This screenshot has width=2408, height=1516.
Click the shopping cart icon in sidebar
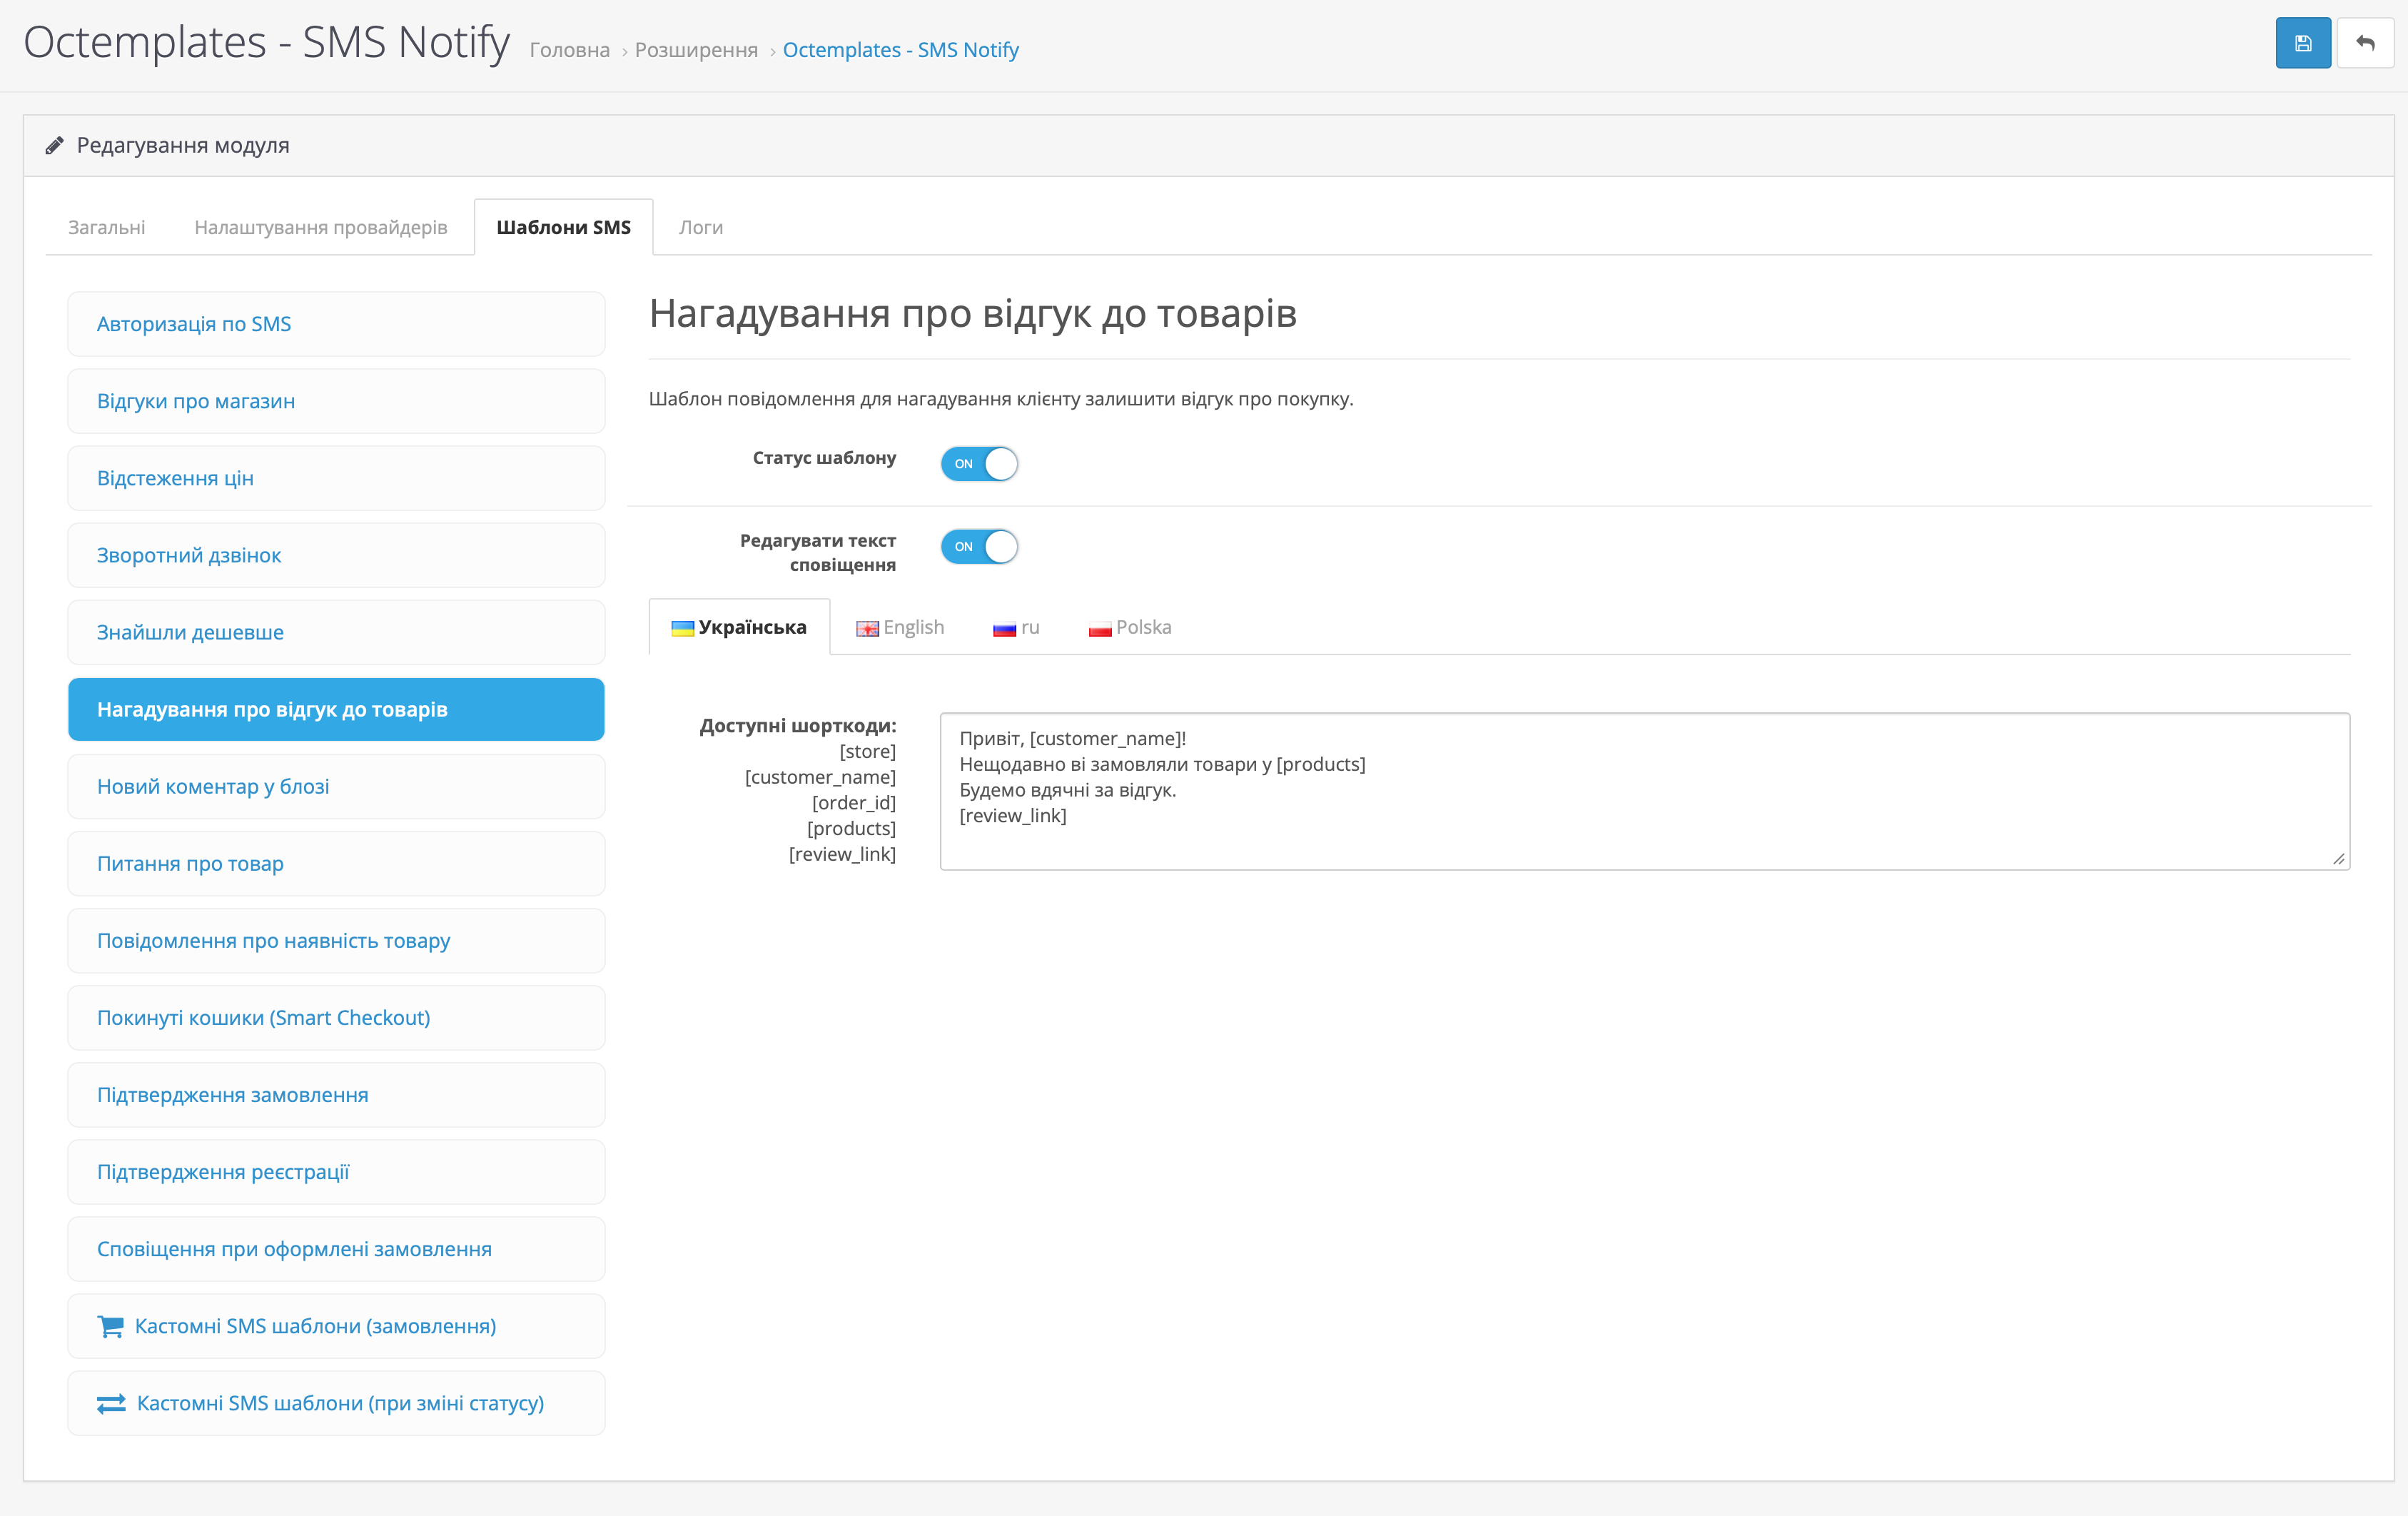(x=110, y=1326)
